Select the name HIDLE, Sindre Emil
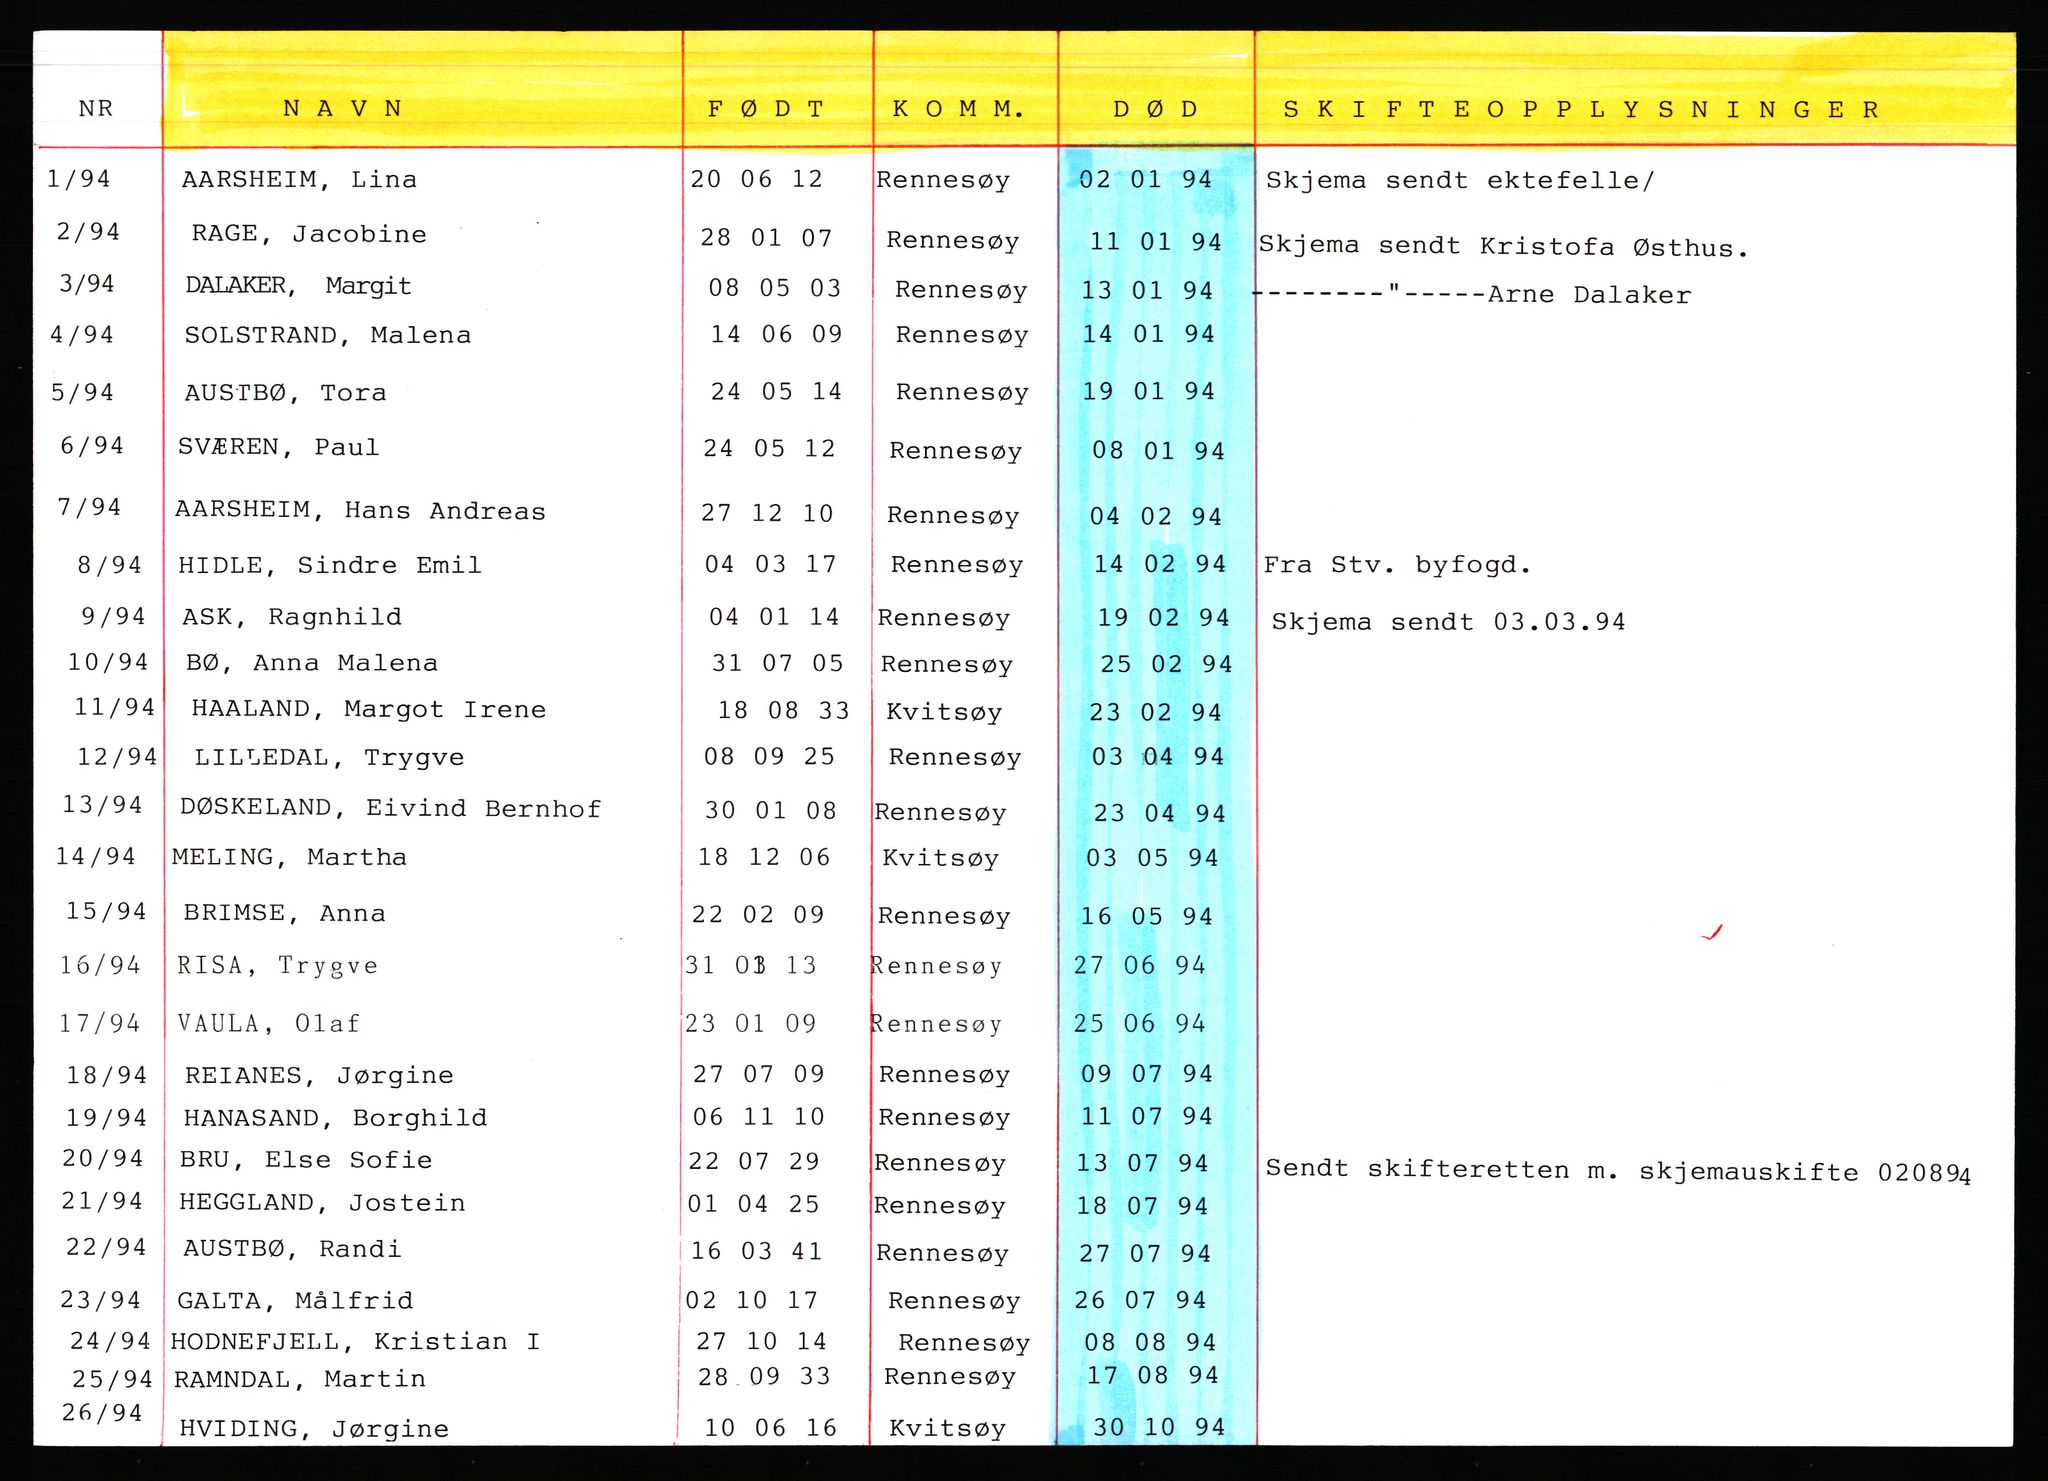 tap(330, 565)
